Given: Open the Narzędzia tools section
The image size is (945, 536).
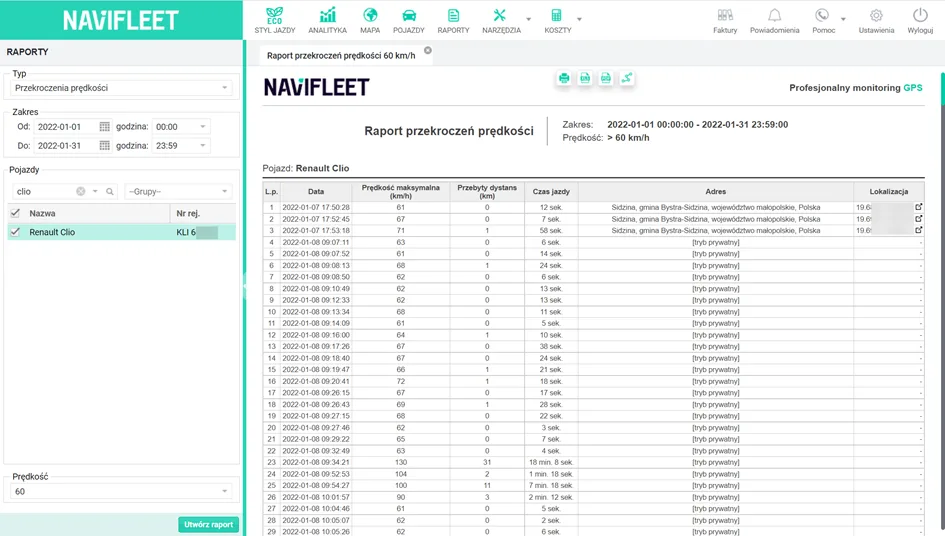Looking at the screenshot, I should [501, 20].
